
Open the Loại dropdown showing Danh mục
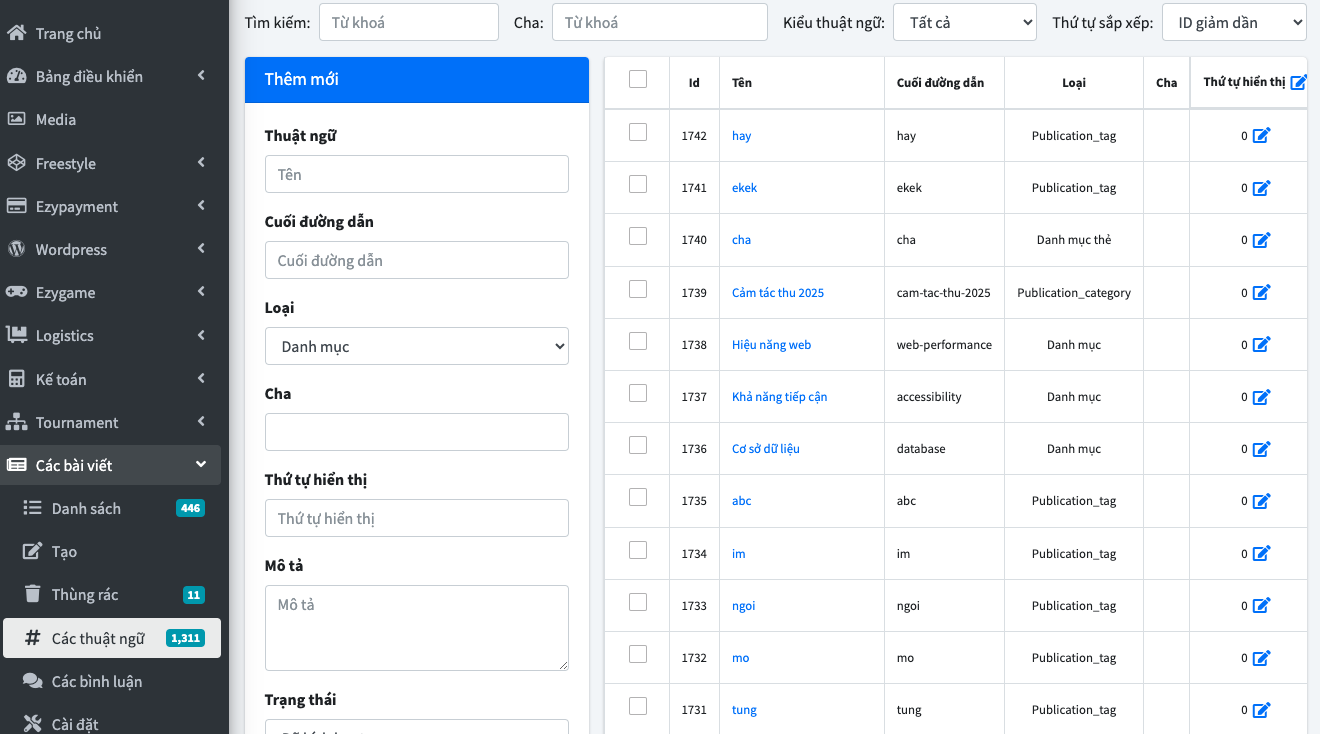(x=416, y=346)
